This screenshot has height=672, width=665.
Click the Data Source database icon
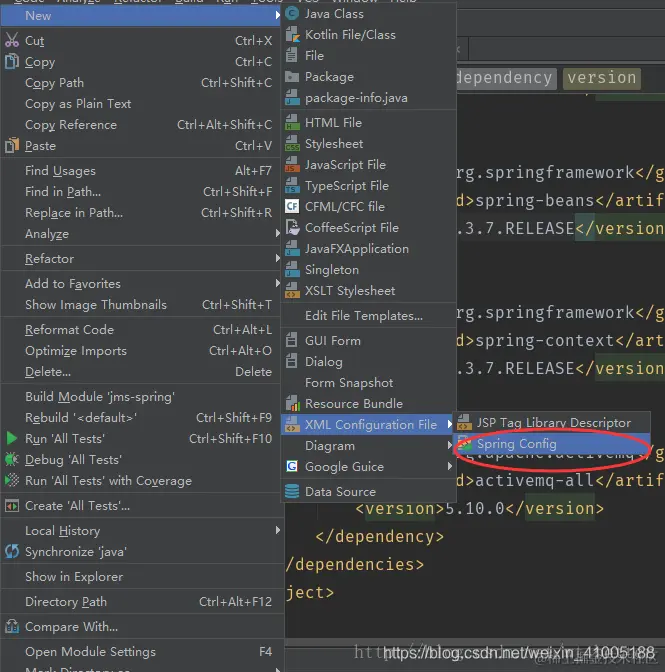[x=292, y=491]
